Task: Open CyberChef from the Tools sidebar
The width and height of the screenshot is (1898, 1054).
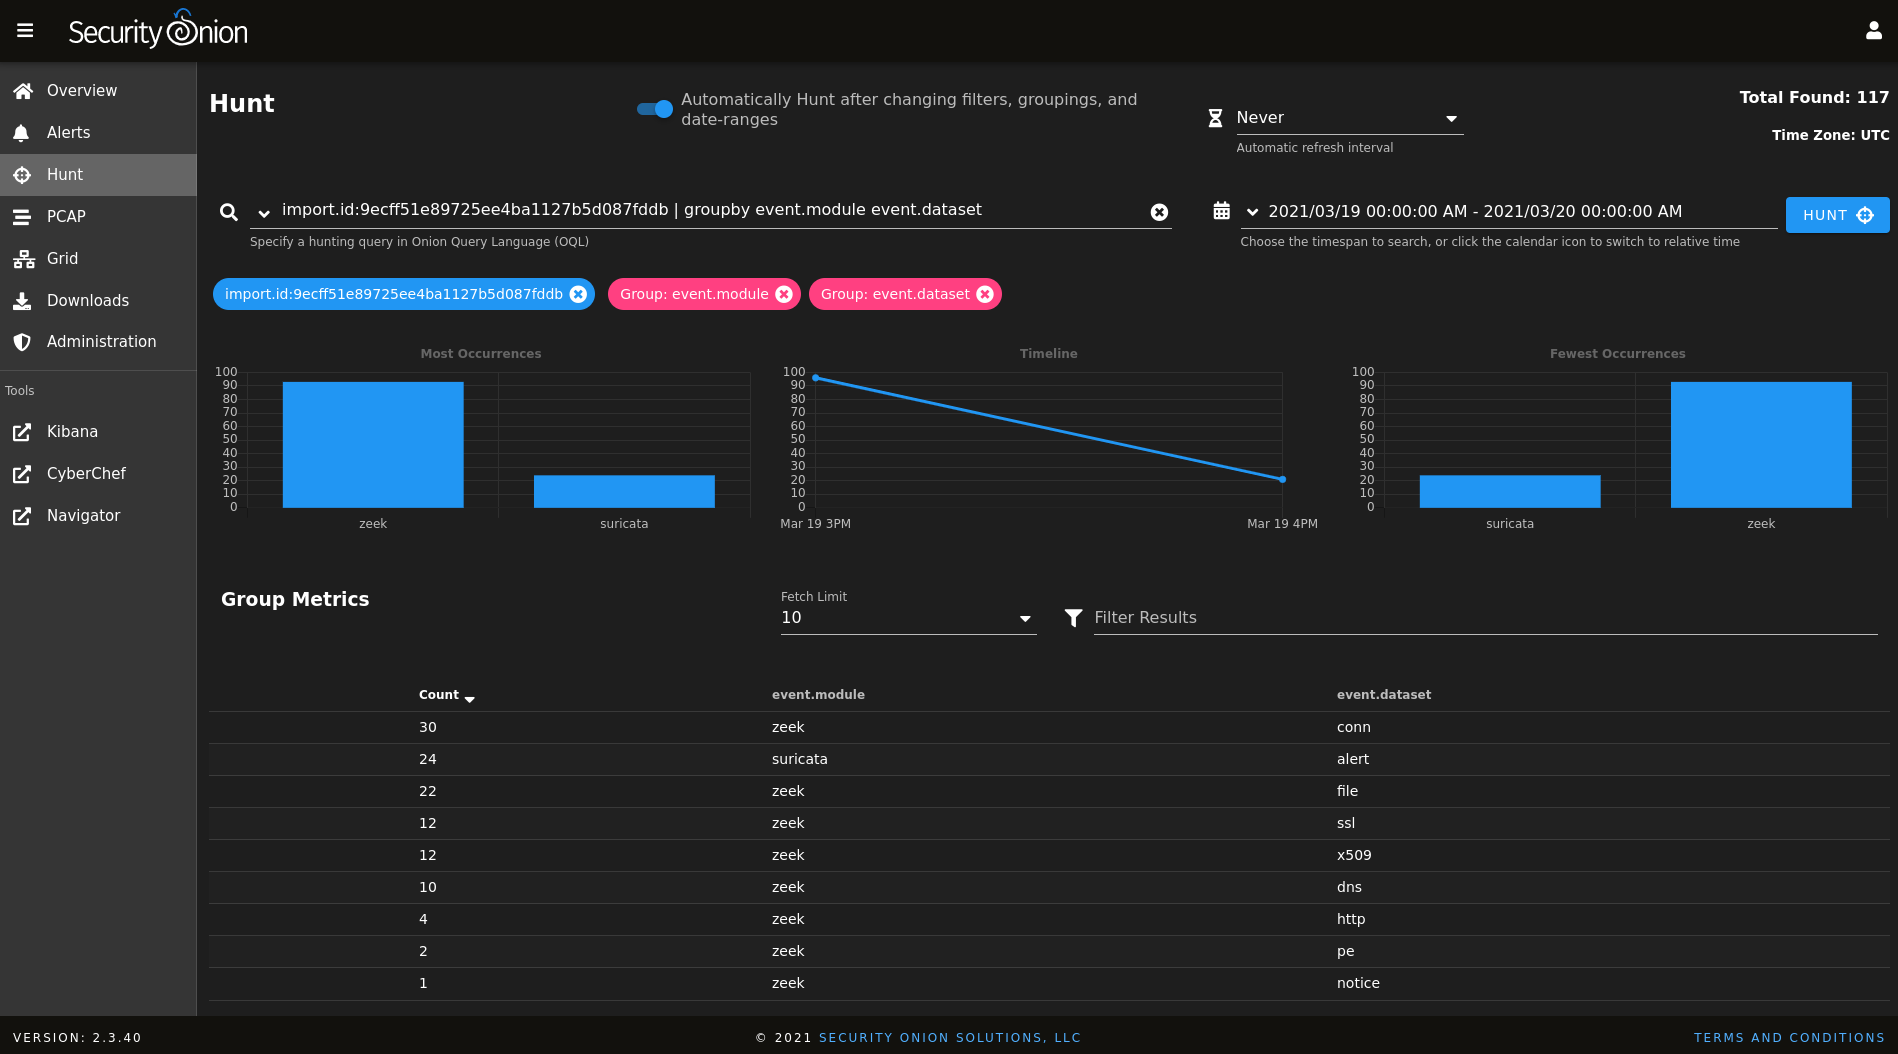Action: tap(86, 473)
